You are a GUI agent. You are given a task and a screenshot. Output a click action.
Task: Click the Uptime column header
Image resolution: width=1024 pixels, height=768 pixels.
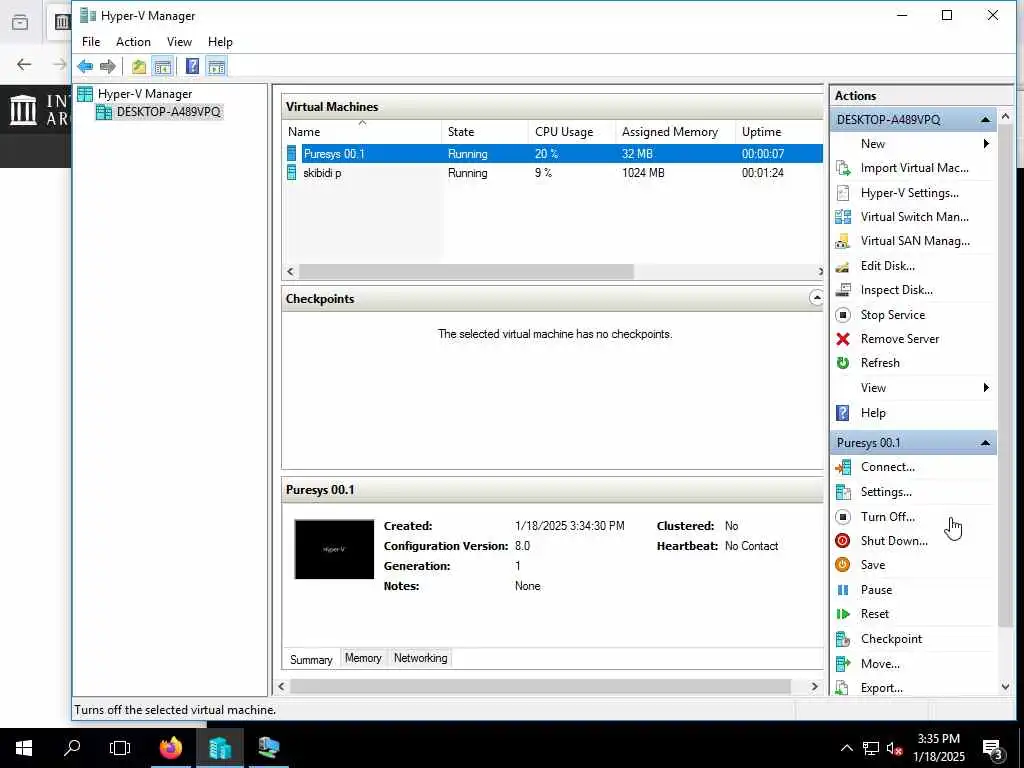pos(779,132)
